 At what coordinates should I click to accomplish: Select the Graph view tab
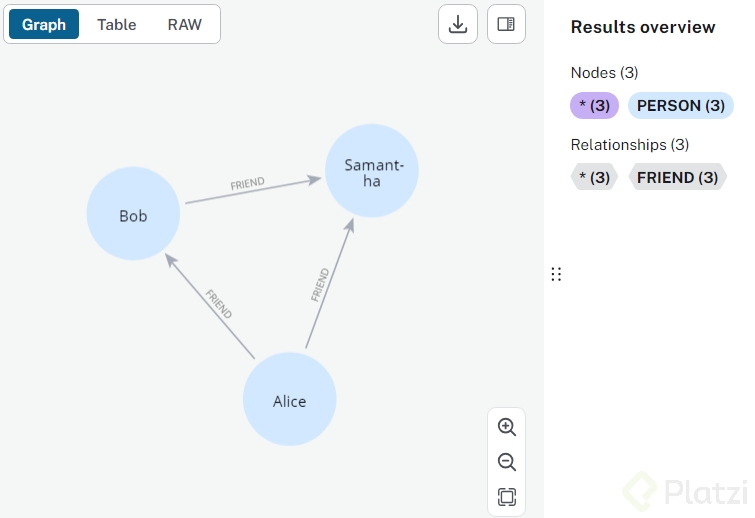click(44, 24)
